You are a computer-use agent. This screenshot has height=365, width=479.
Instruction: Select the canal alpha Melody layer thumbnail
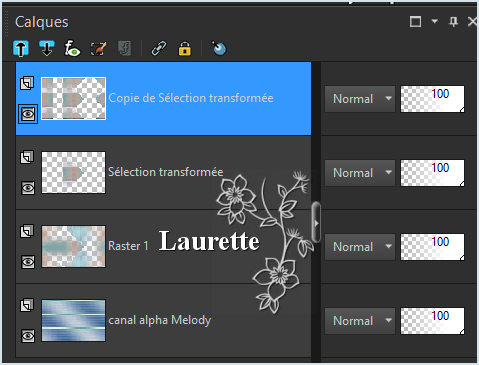73,320
